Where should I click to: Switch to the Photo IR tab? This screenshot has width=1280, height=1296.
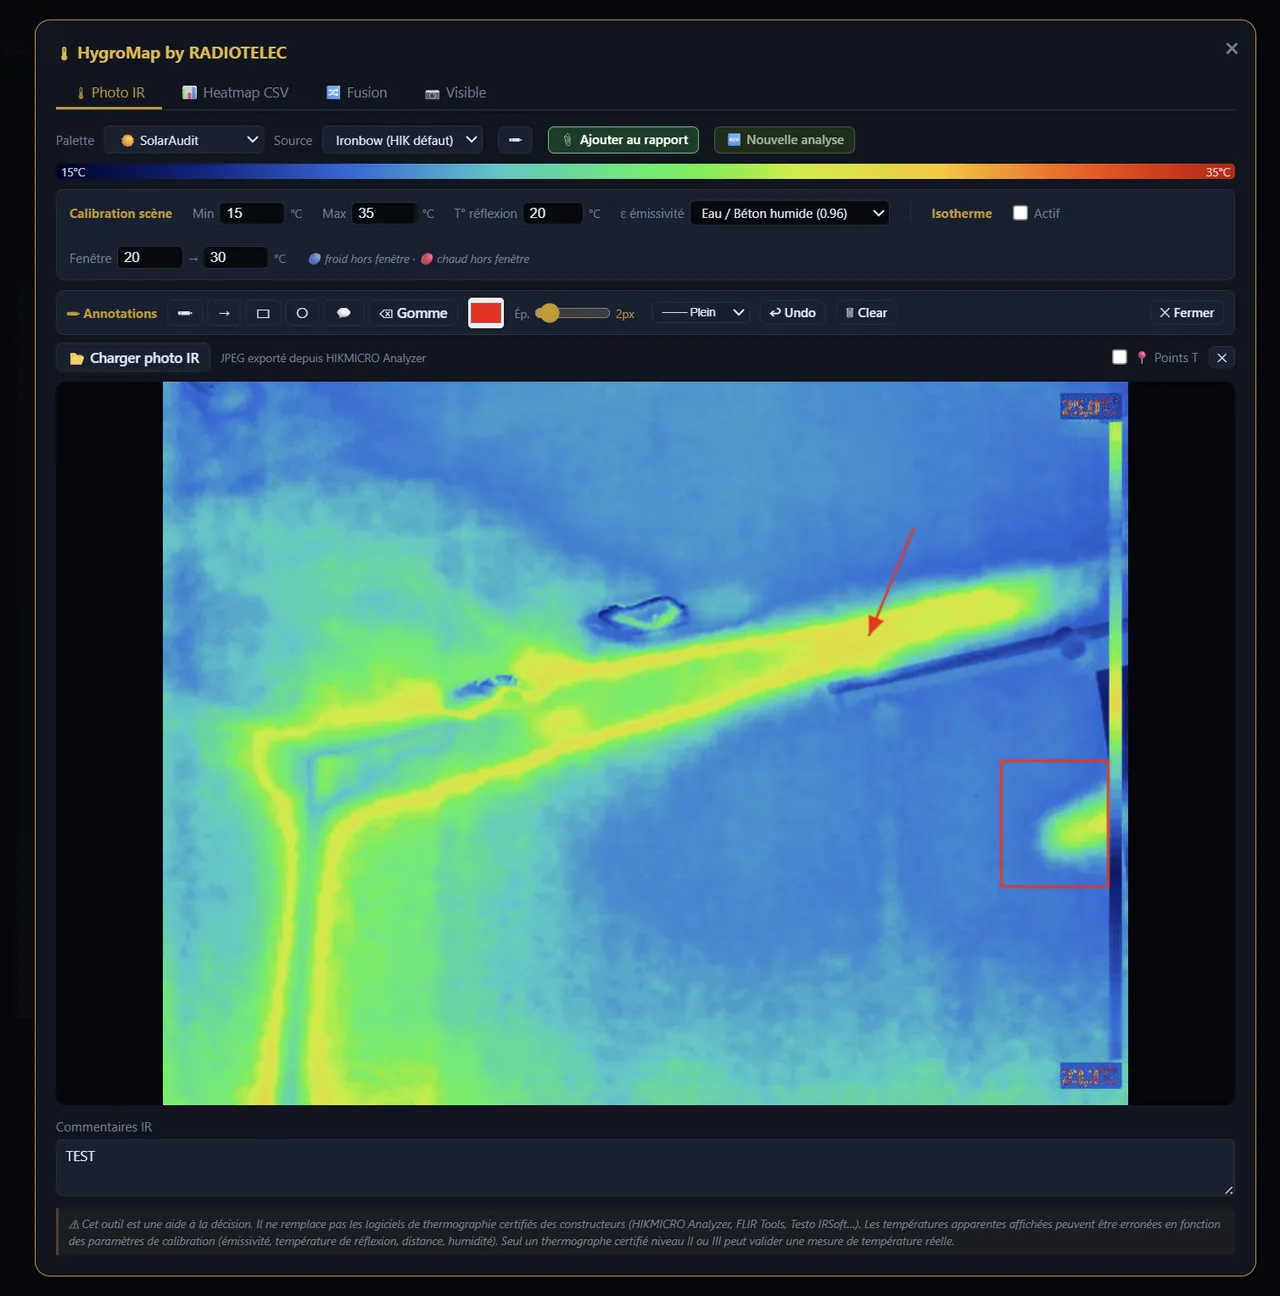point(110,92)
